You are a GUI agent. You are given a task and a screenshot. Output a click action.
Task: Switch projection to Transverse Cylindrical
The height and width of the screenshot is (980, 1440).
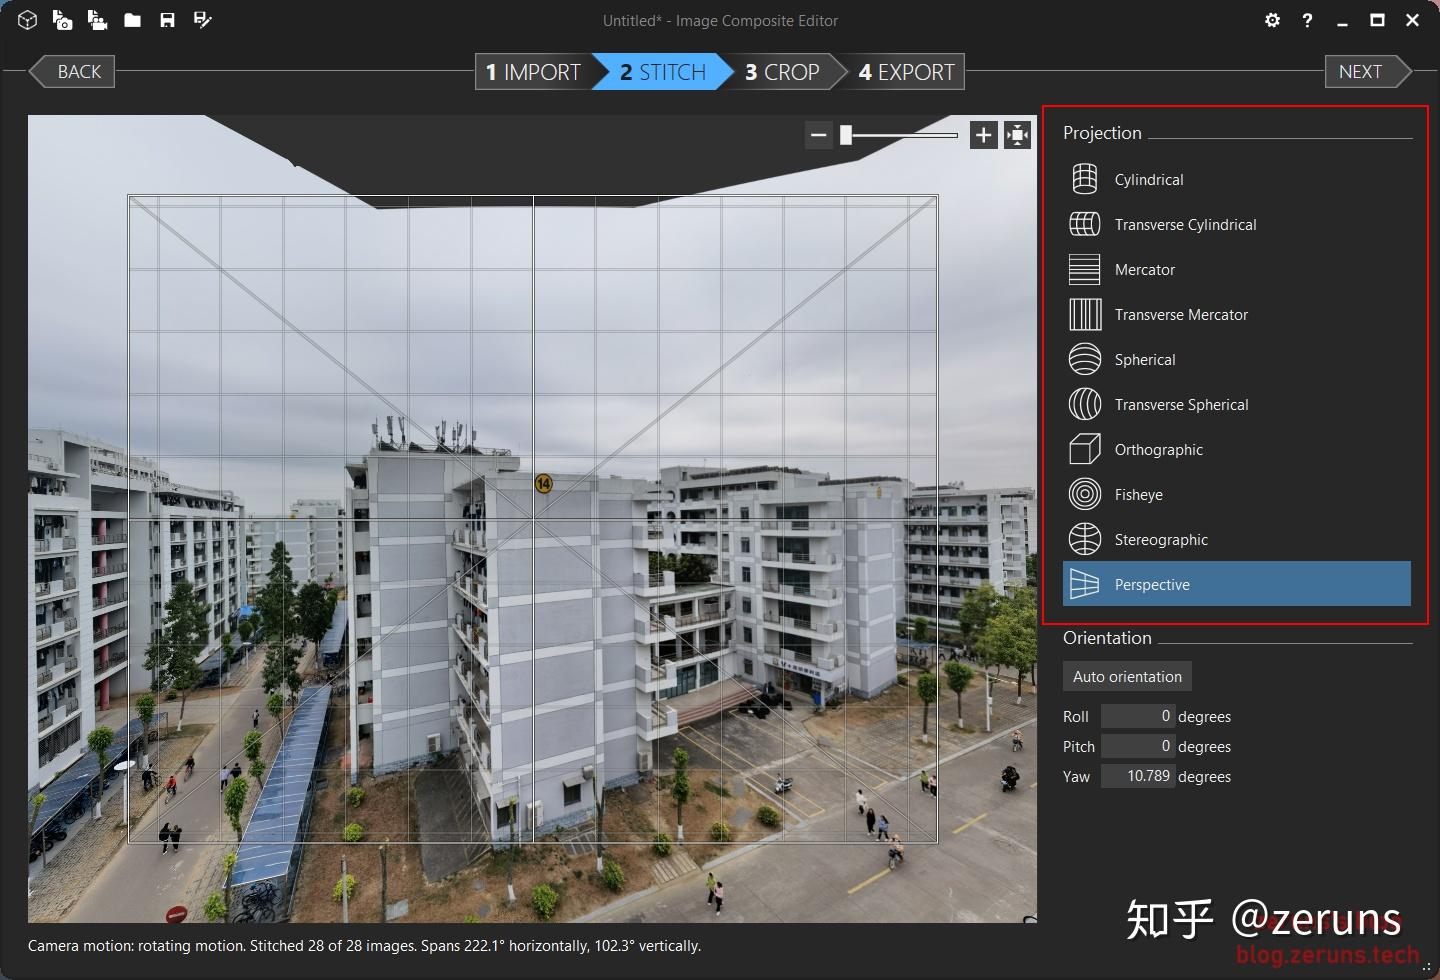pos(1085,224)
